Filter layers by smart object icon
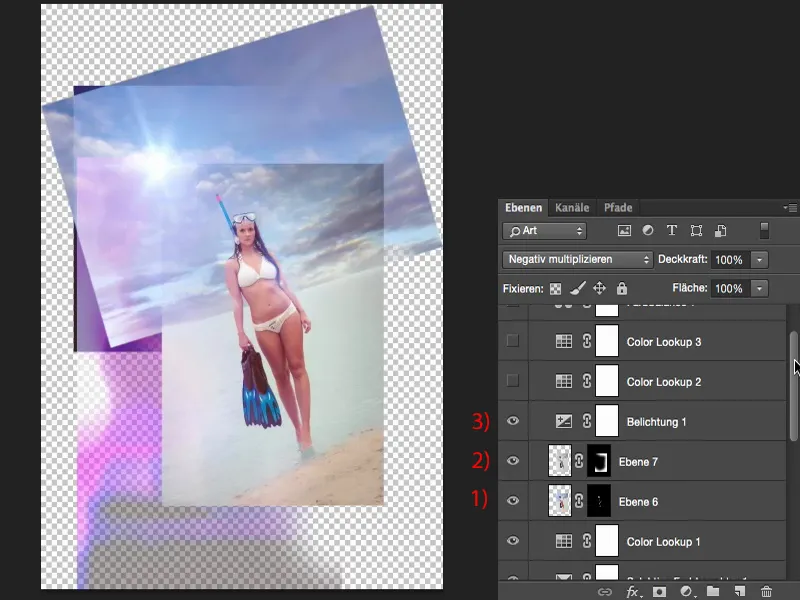800x600 pixels. (720, 231)
